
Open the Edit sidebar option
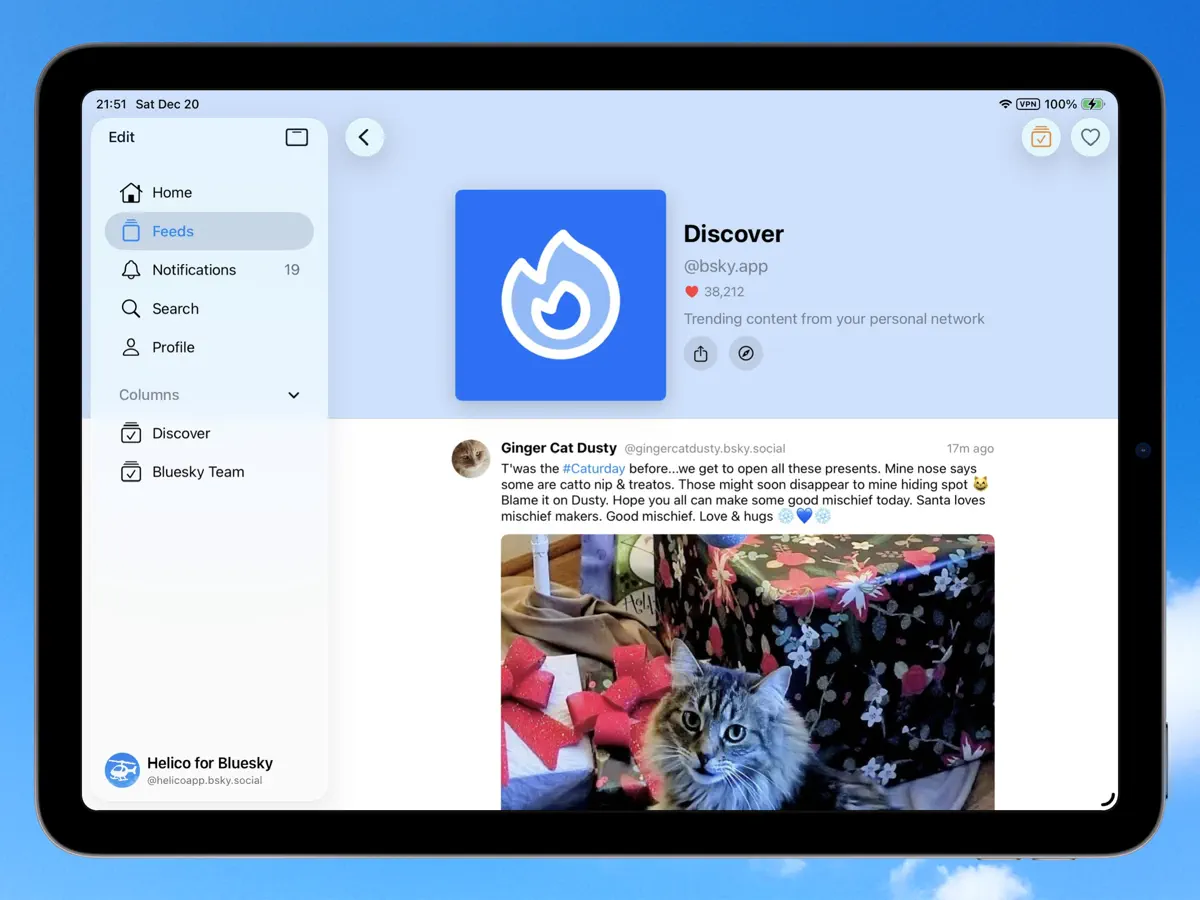pyautogui.click(x=121, y=137)
